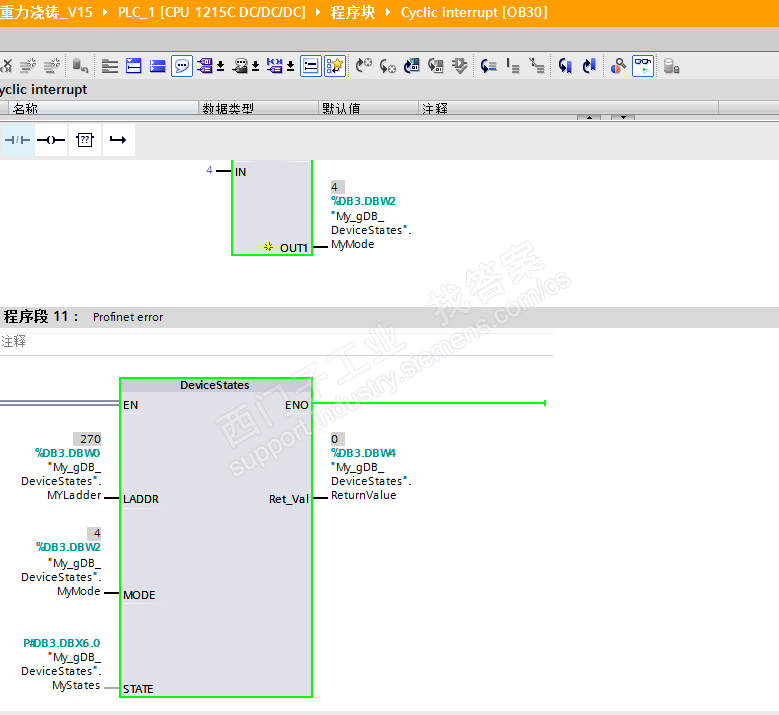Screen dimensions: 779x715
Task: Click the blue arrow with lines navigation icon
Action: [x=489, y=66]
